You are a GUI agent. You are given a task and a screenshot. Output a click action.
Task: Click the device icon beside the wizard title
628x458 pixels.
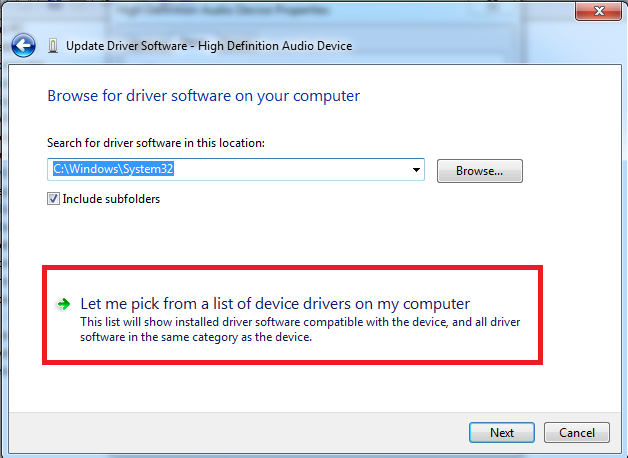tap(52, 46)
